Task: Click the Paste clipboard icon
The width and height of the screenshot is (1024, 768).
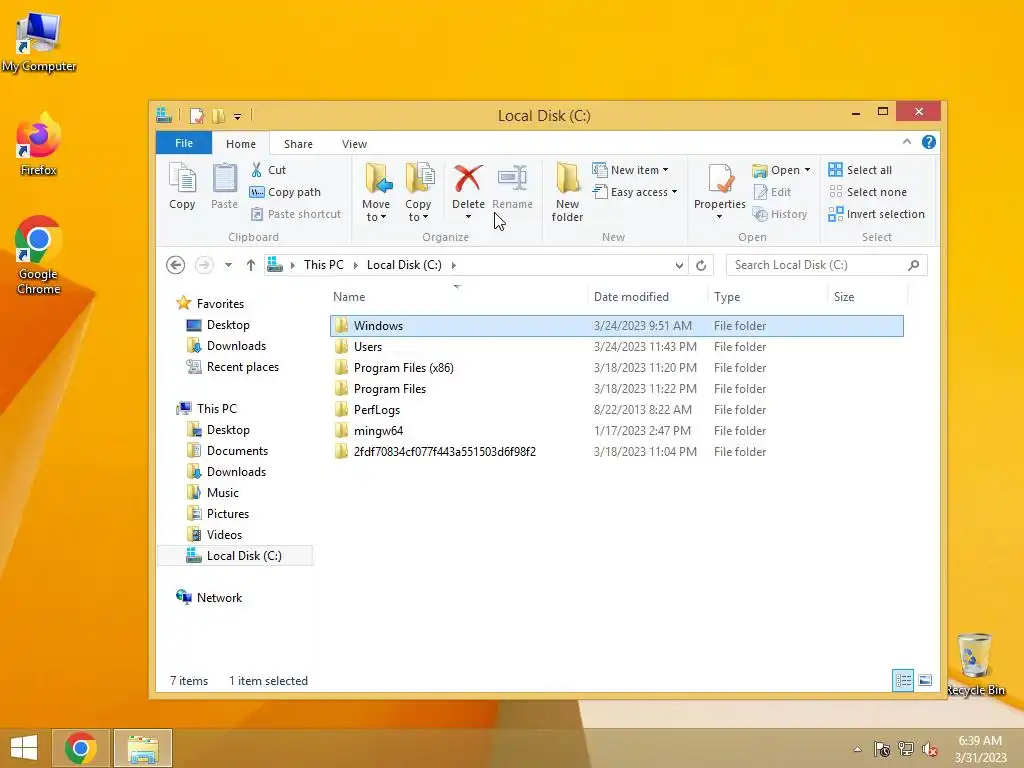Action: [x=224, y=178]
